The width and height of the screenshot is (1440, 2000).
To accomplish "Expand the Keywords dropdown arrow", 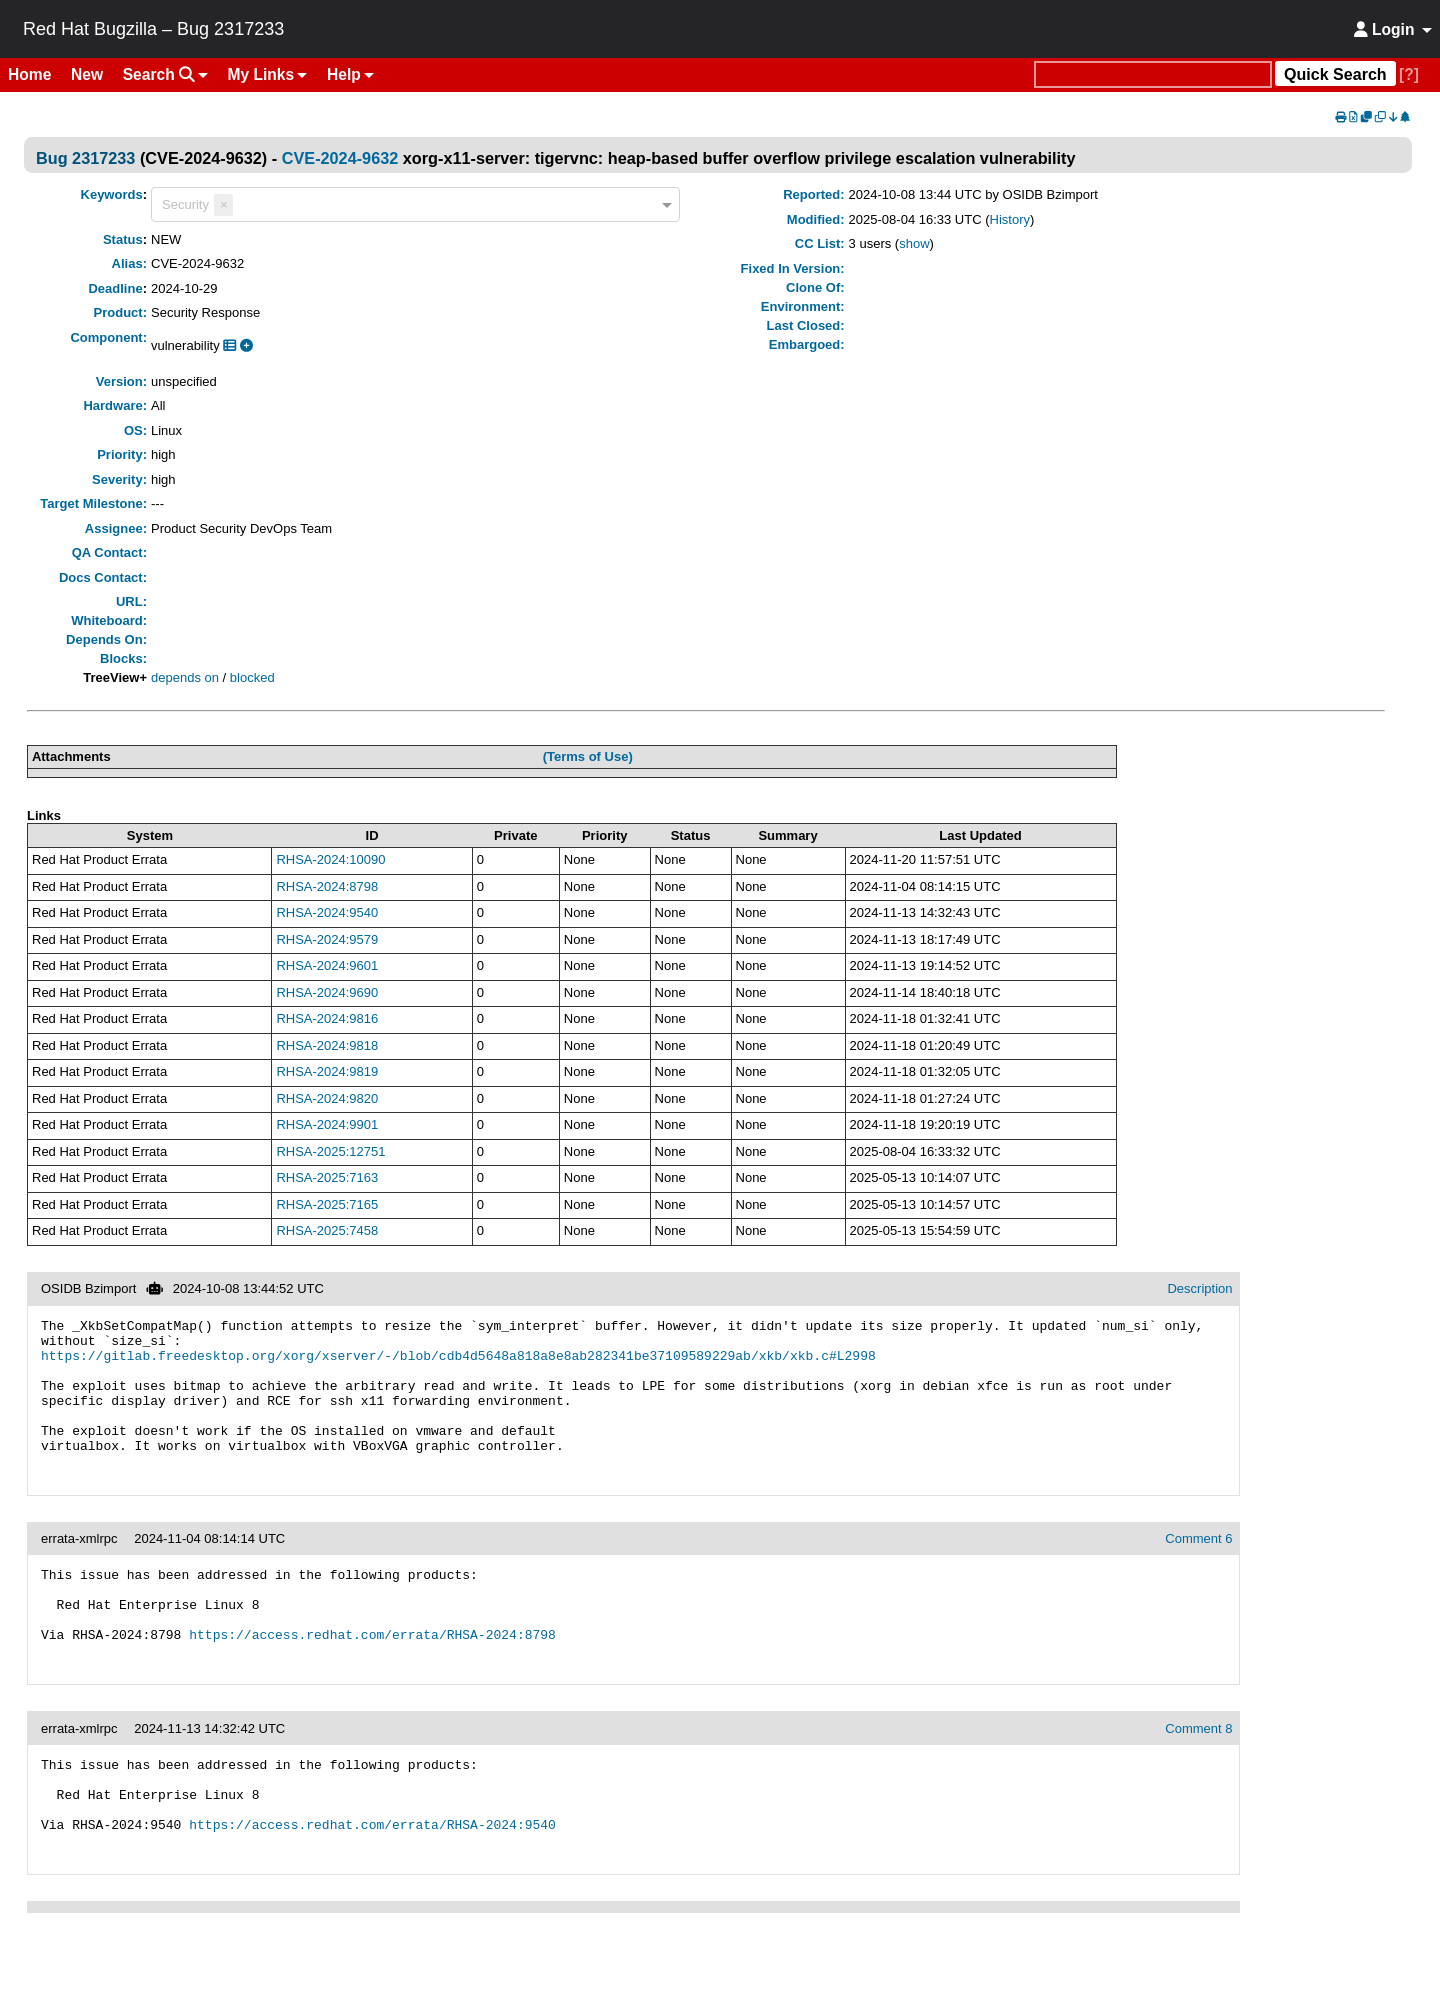I will (x=667, y=205).
